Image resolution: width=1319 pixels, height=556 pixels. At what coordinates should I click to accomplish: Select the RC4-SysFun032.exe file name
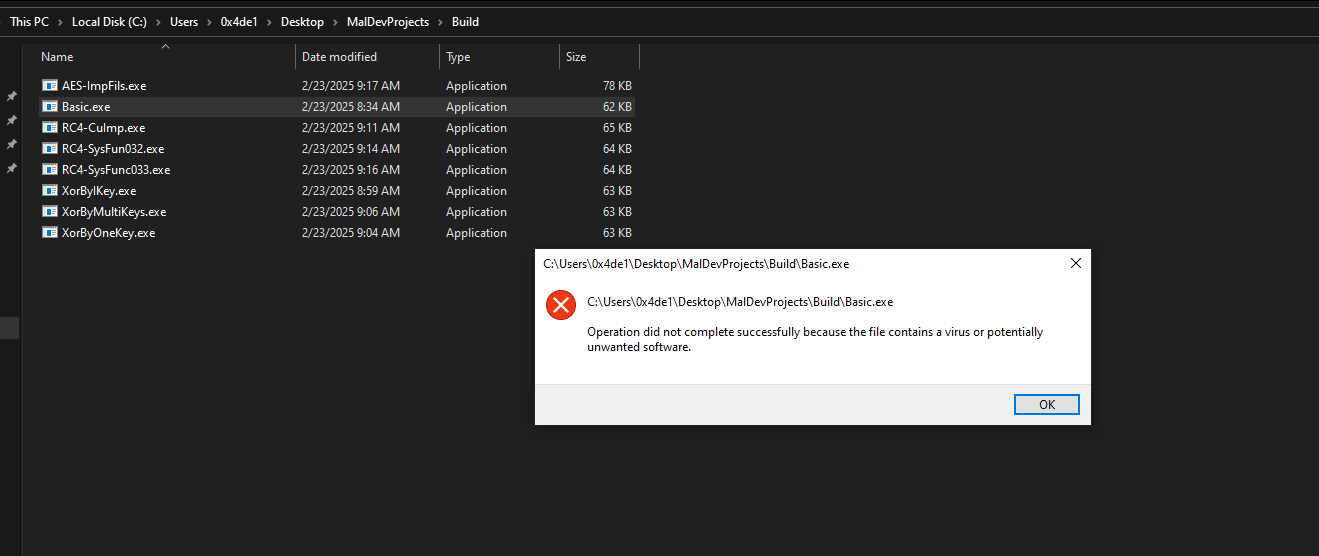(x=113, y=149)
